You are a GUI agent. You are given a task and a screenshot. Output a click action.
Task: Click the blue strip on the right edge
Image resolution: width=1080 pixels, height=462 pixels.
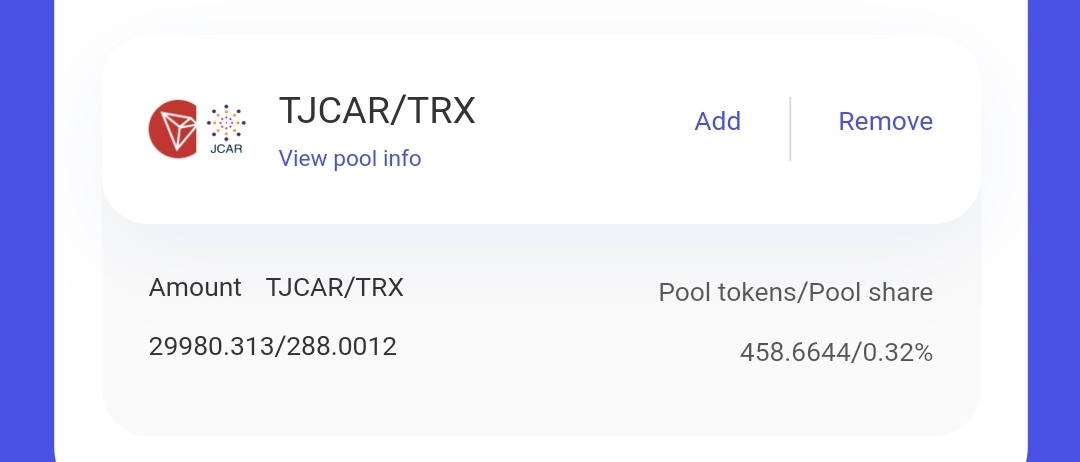click(1054, 230)
